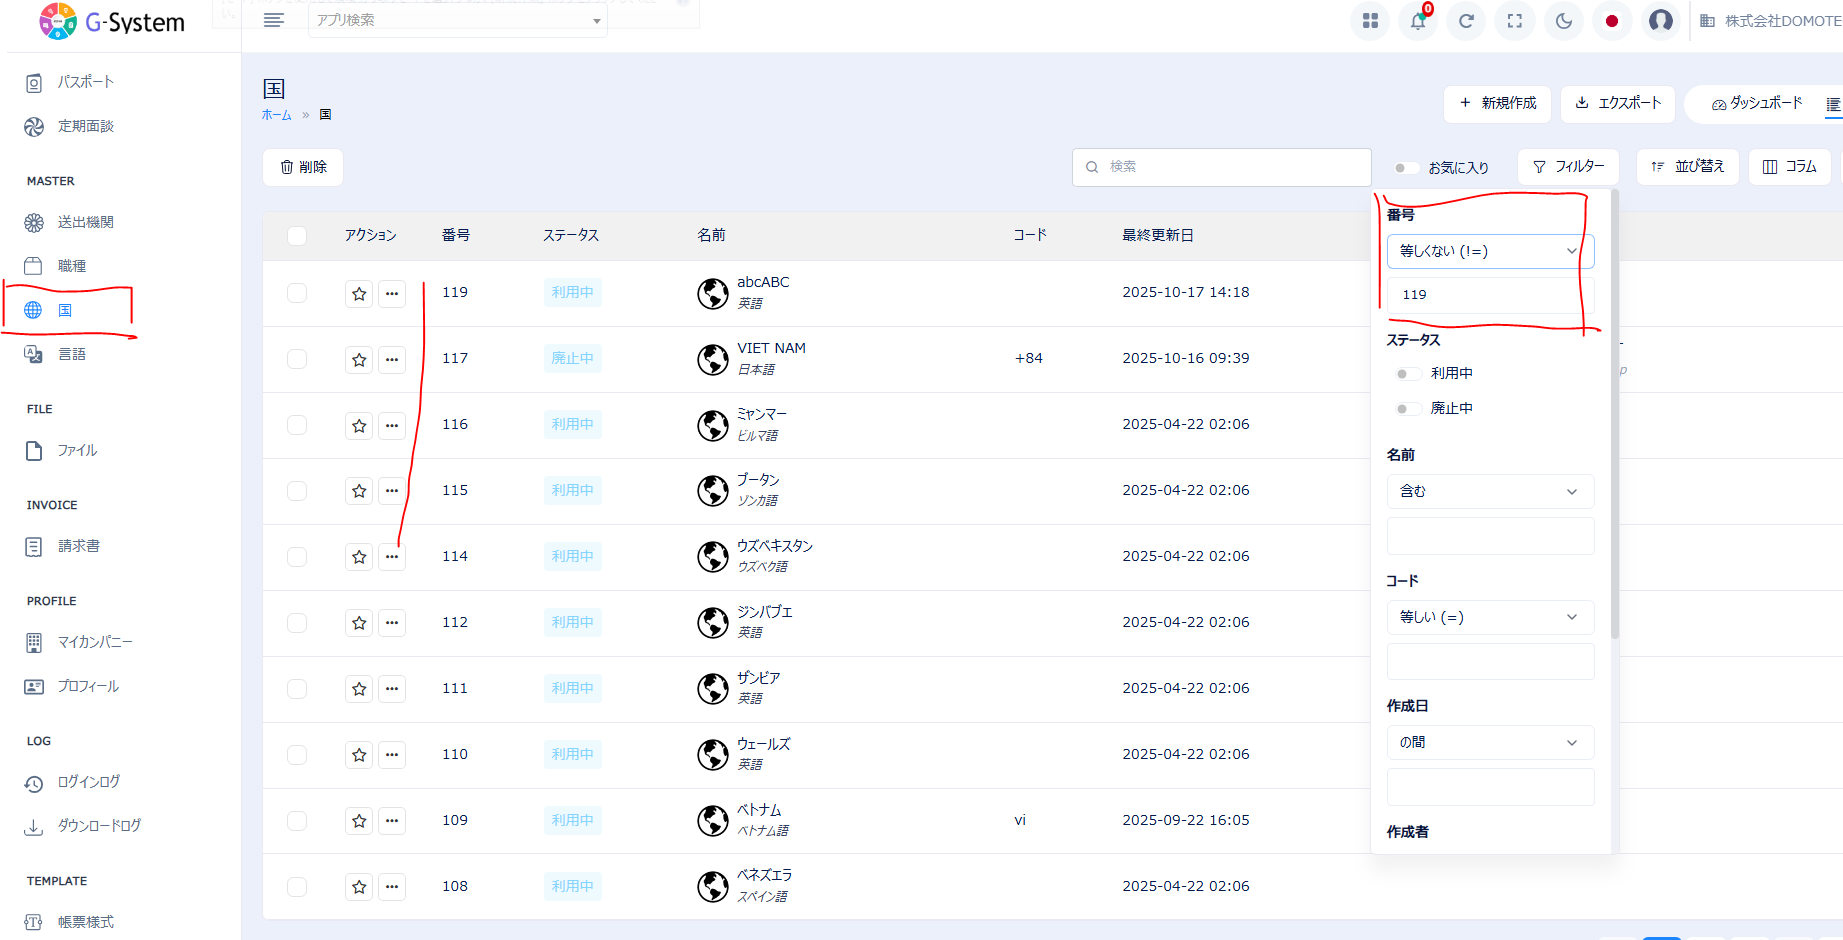Open the 番号 operator dropdown
The height and width of the screenshot is (940, 1843).
point(1489,251)
